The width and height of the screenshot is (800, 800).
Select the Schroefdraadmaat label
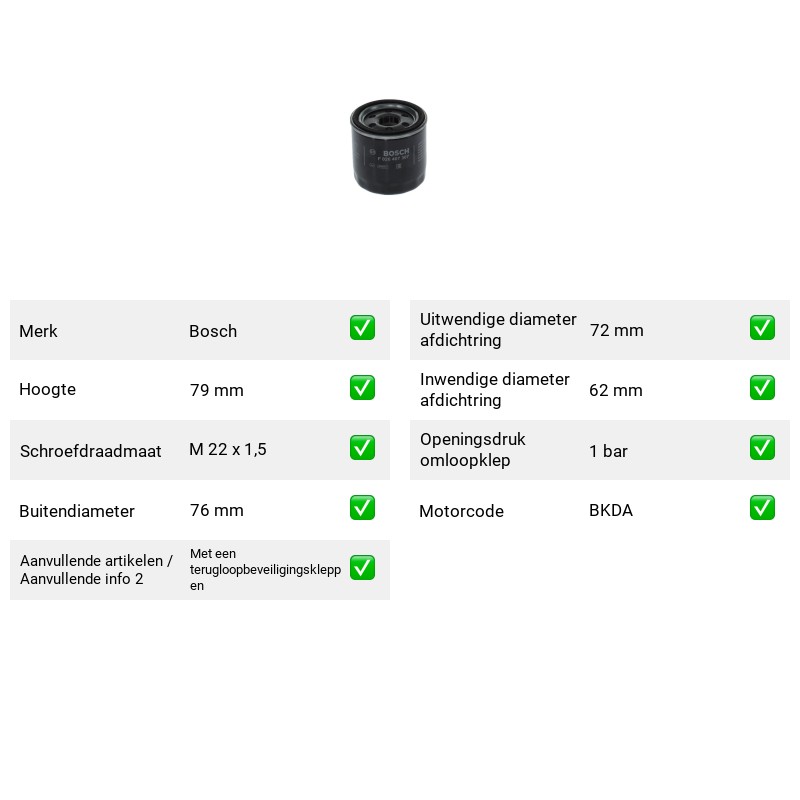tap(91, 451)
